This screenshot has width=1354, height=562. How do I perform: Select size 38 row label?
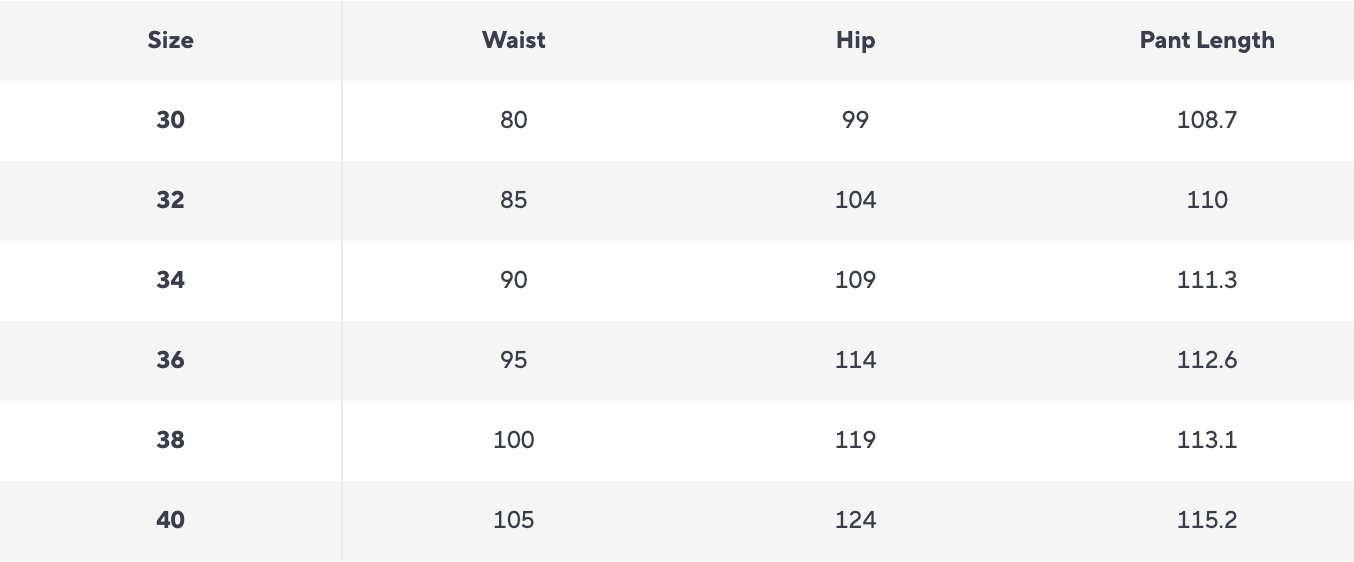coord(170,440)
